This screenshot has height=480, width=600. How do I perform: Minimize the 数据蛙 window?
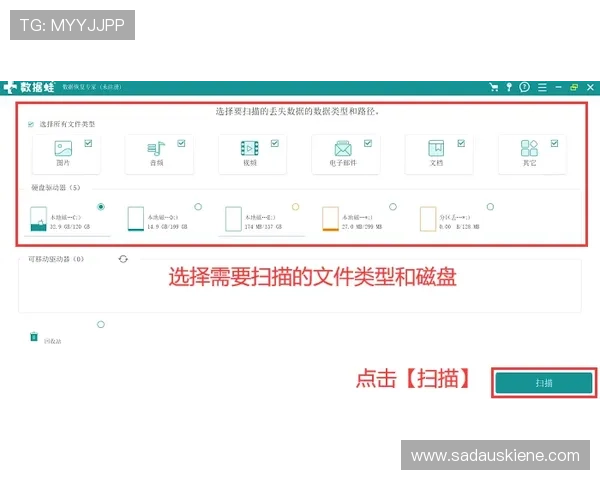[x=558, y=87]
